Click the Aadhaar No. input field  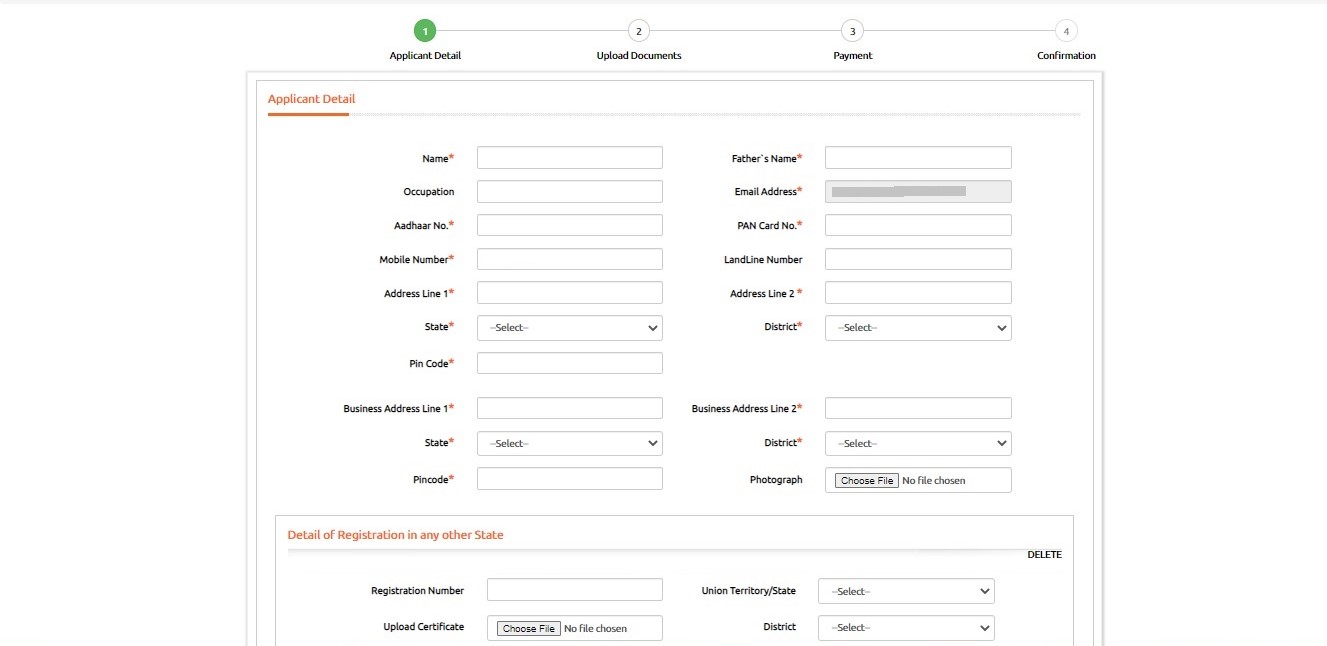pyautogui.click(x=569, y=225)
